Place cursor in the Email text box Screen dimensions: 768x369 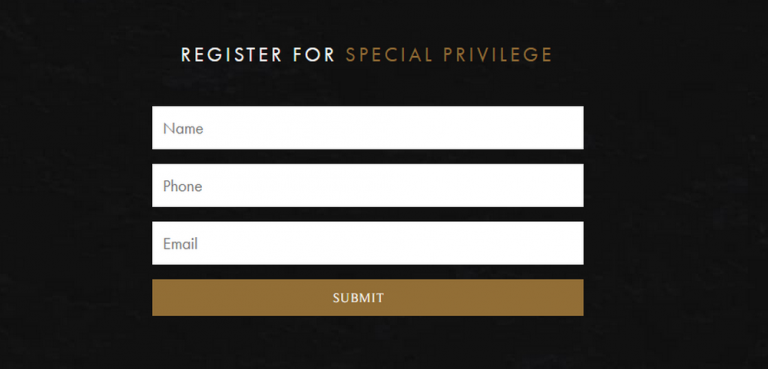pos(367,243)
